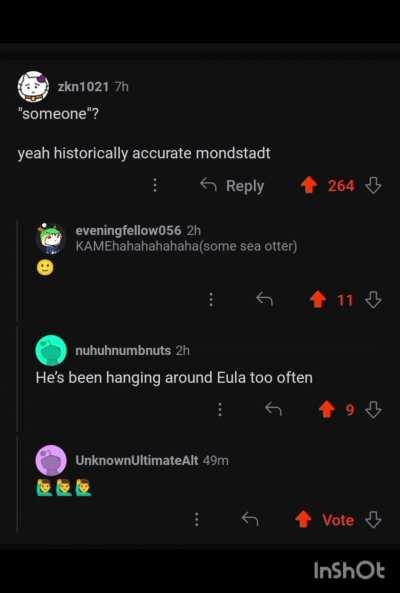Image resolution: width=400 pixels, height=593 pixels.
Task: Open nuhuhnumbnuts username link
Action: point(123,351)
